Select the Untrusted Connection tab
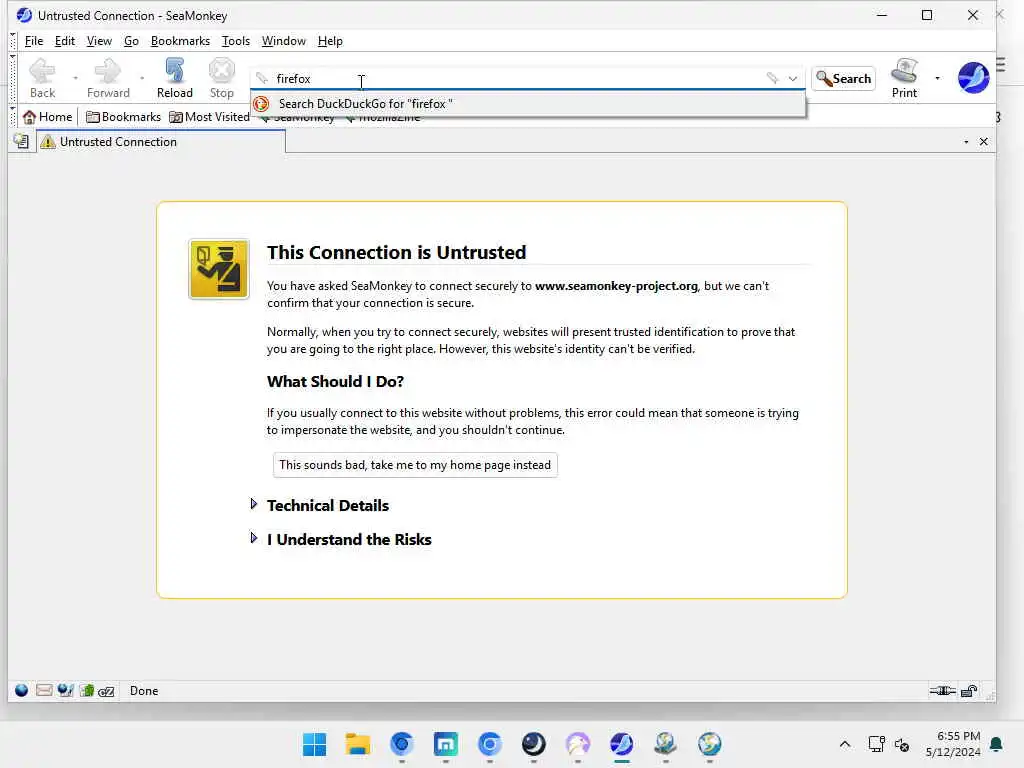The image size is (1024, 768). click(161, 142)
